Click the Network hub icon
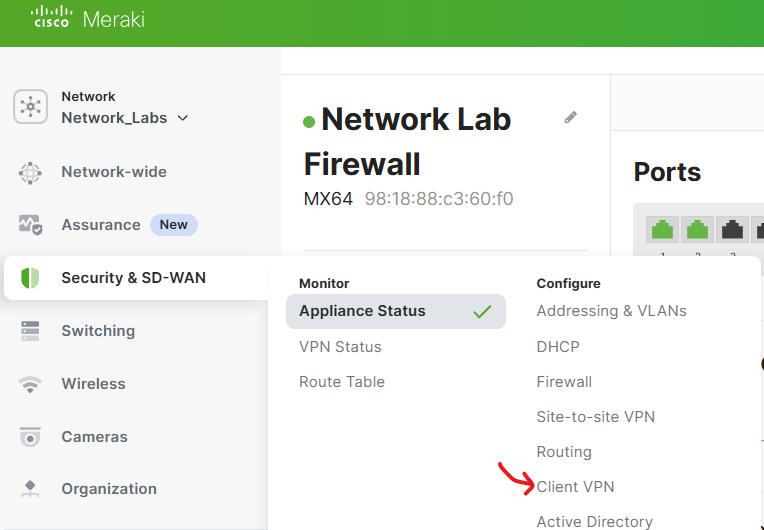Viewport: 764px width, 530px height. 30,106
